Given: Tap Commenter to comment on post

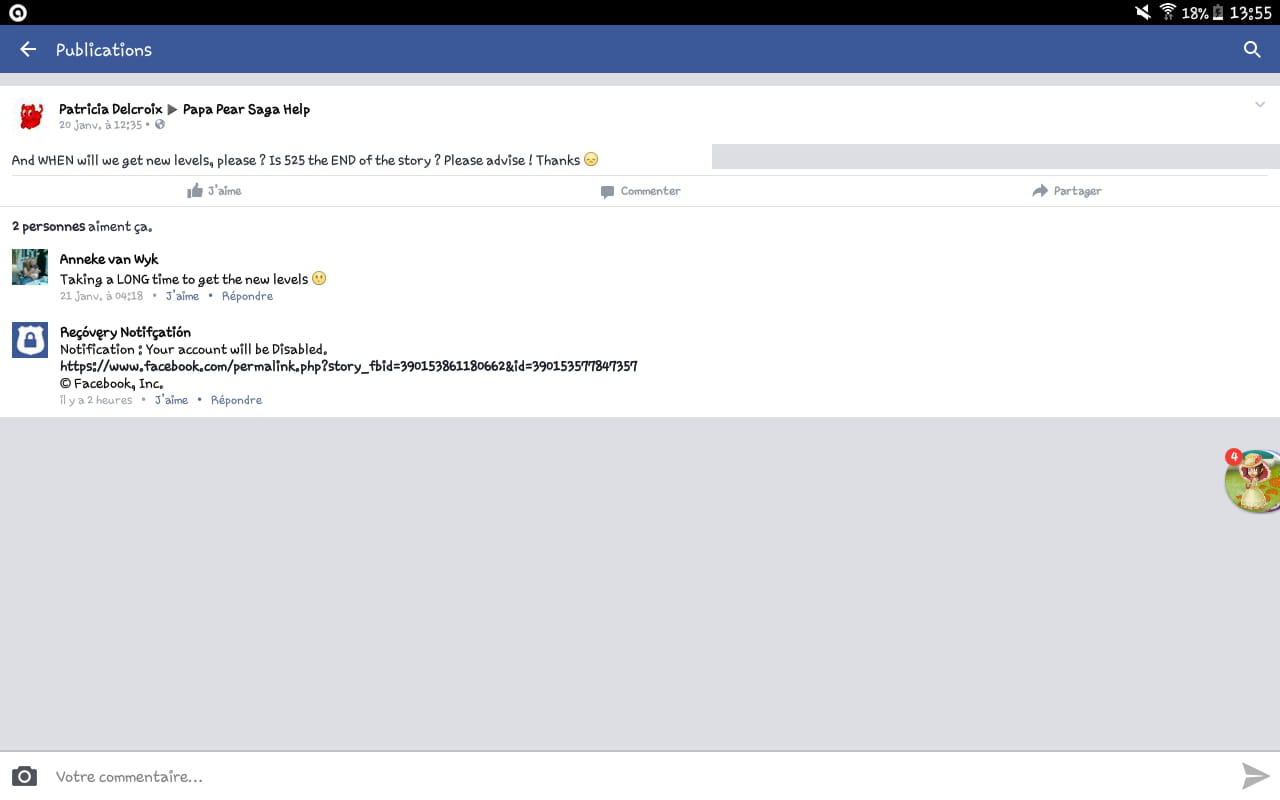Looking at the screenshot, I should (x=640, y=190).
